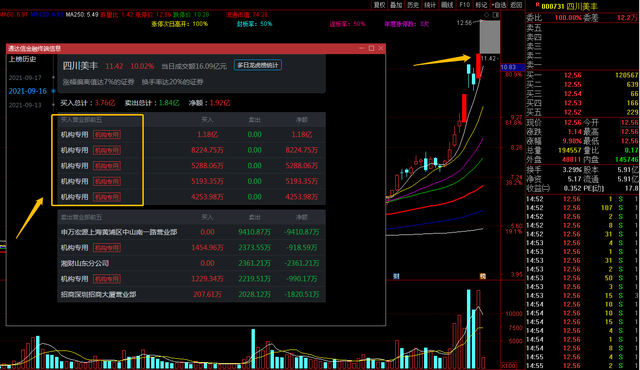Click the 返回 button in toolbar
Viewport: 640px width, 370px height.
[x=516, y=5]
